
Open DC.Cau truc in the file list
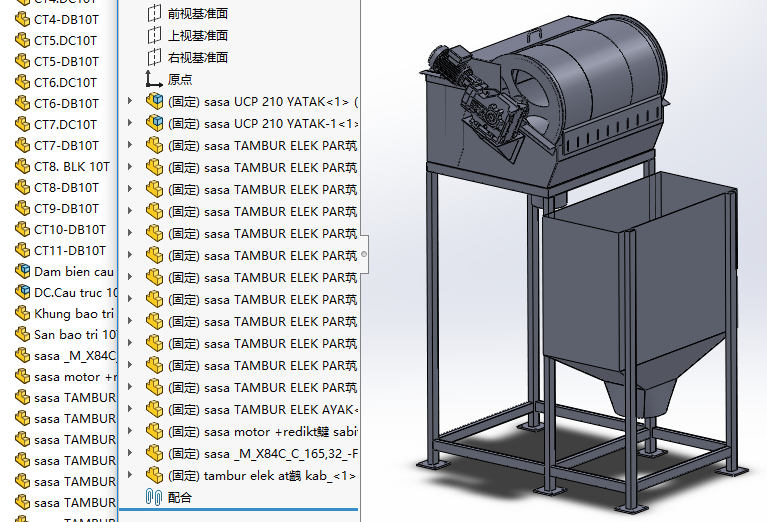(76, 293)
